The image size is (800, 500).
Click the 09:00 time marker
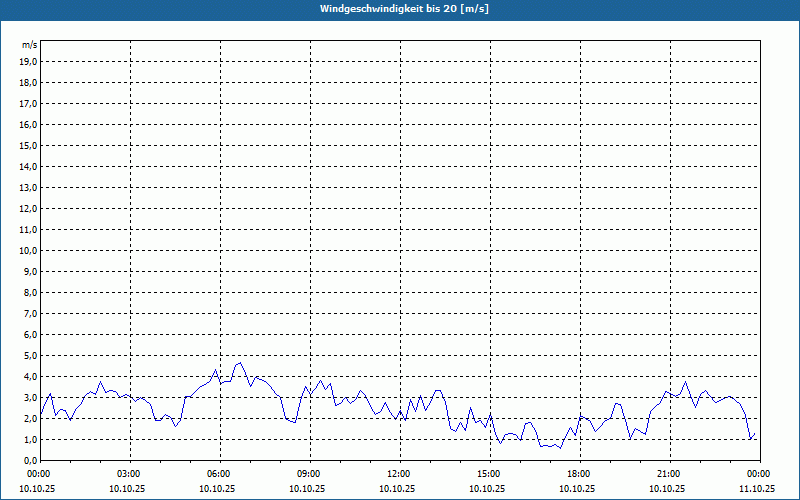coord(308,474)
